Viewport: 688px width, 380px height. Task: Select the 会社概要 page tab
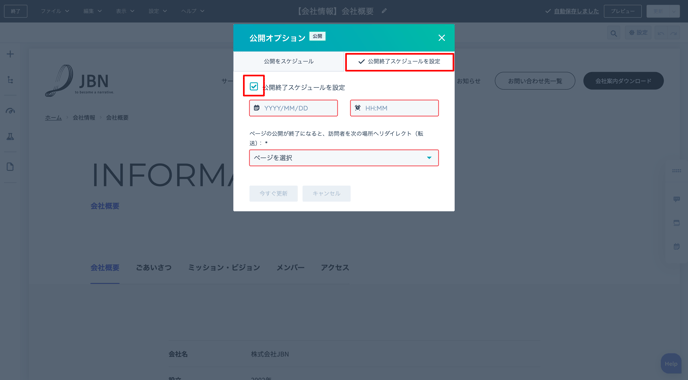(x=105, y=268)
